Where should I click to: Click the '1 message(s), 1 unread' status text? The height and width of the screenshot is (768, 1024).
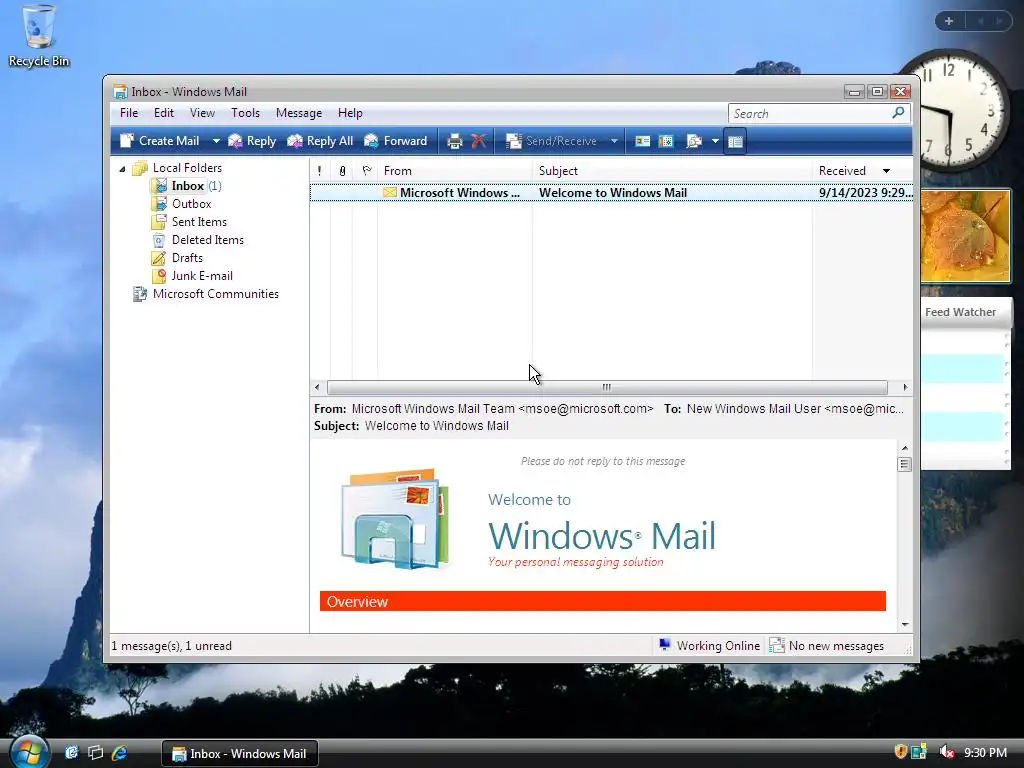(172, 646)
